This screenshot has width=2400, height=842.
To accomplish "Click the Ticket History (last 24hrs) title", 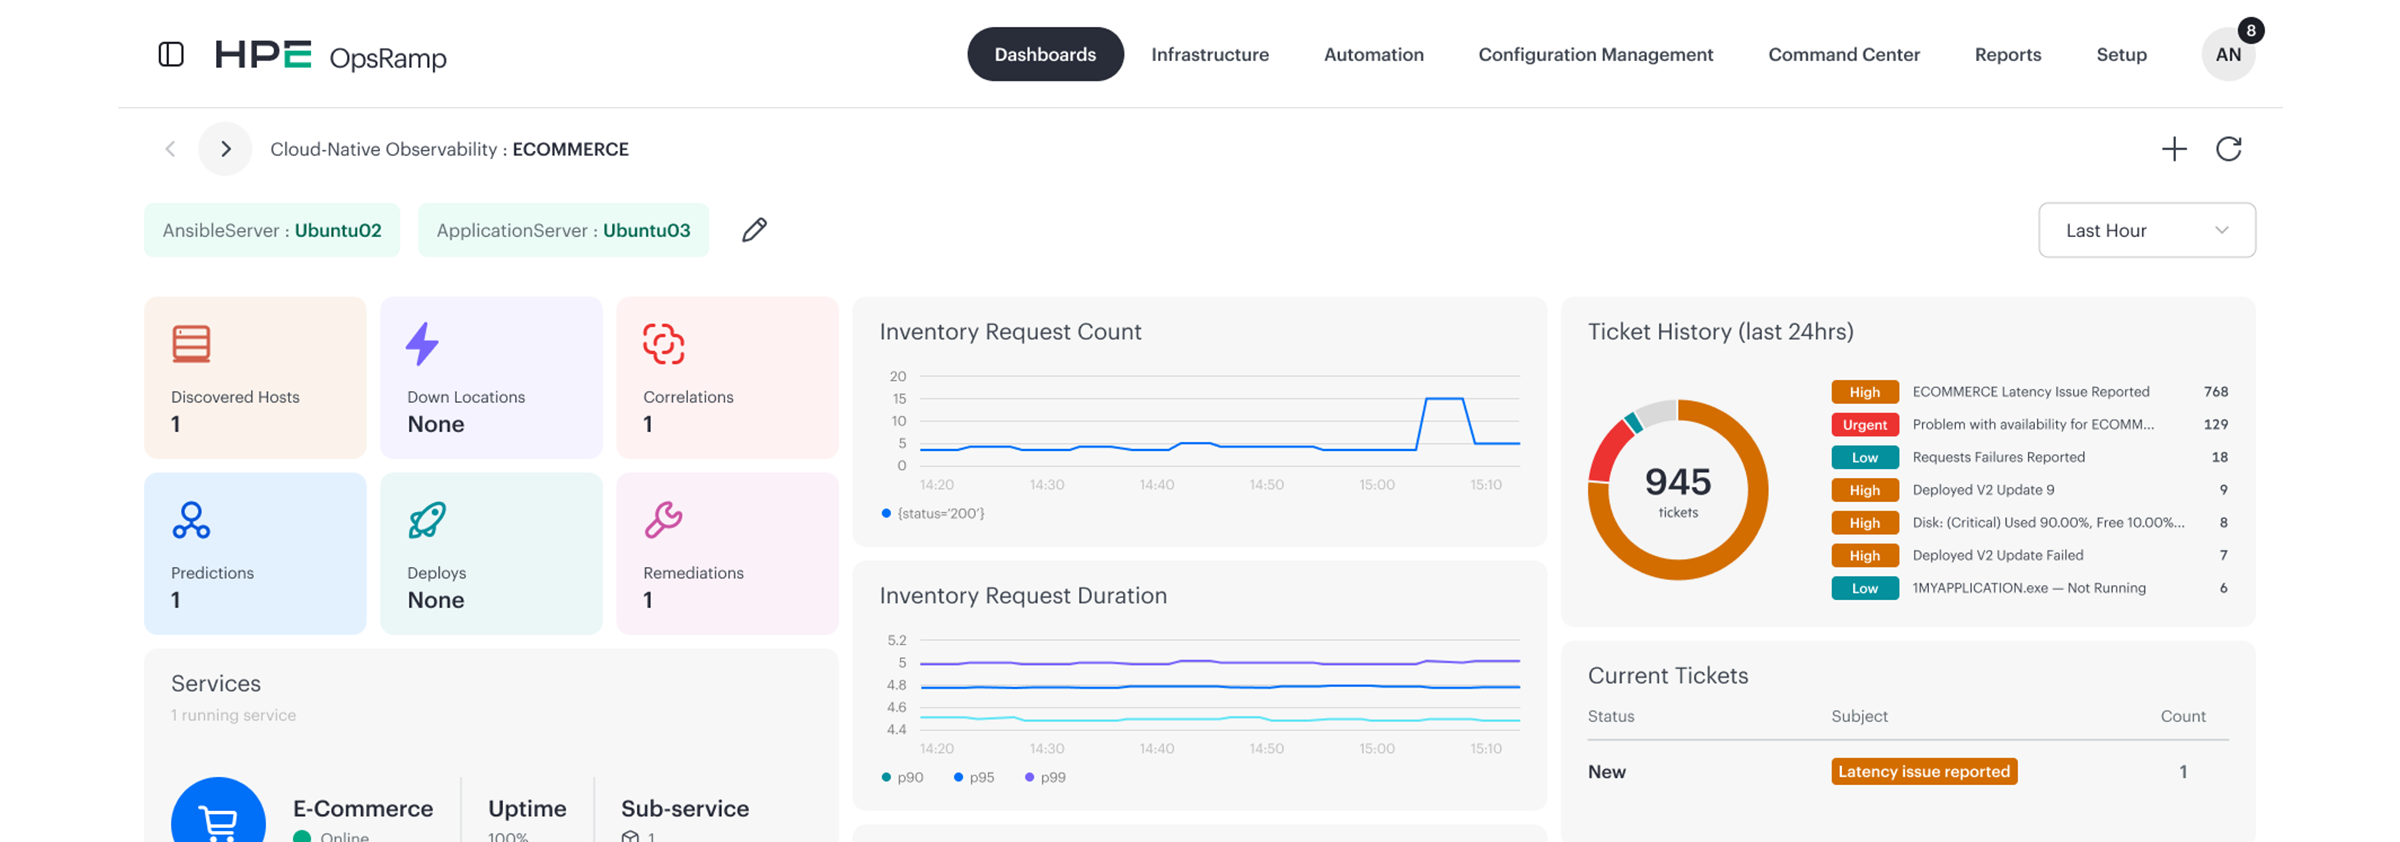I will point(1721,331).
